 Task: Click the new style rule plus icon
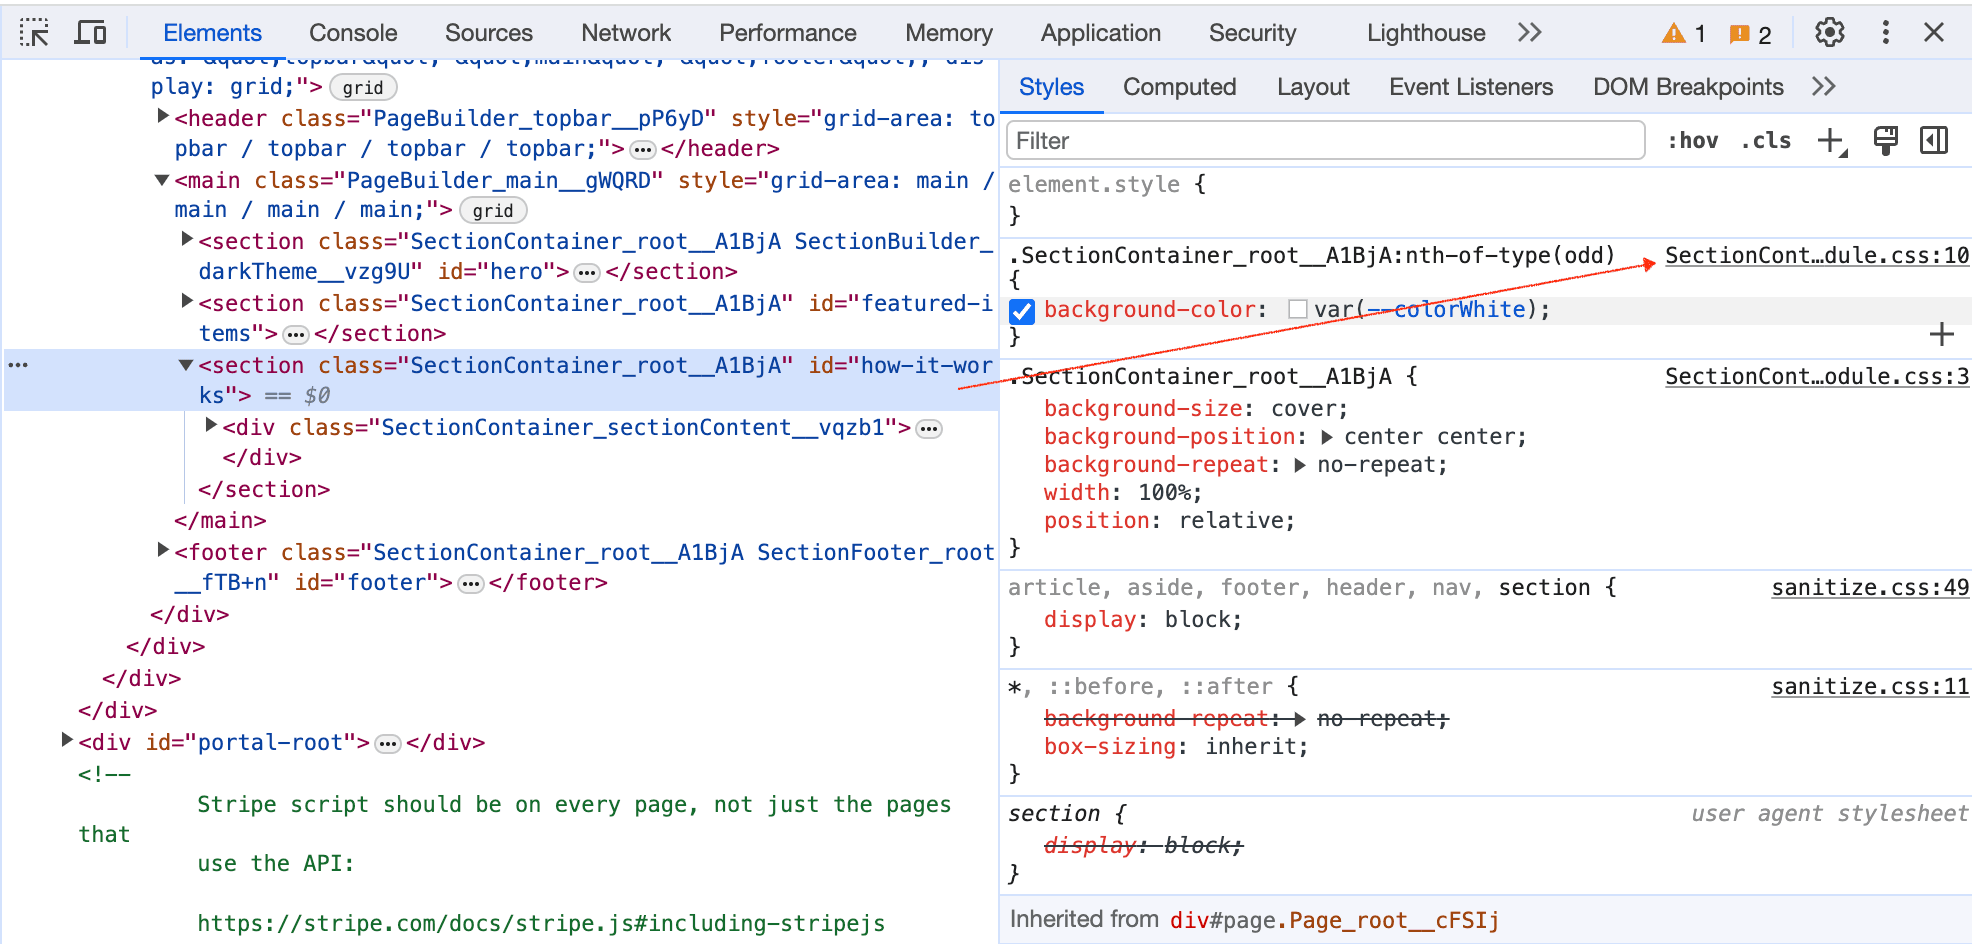coord(1831,141)
